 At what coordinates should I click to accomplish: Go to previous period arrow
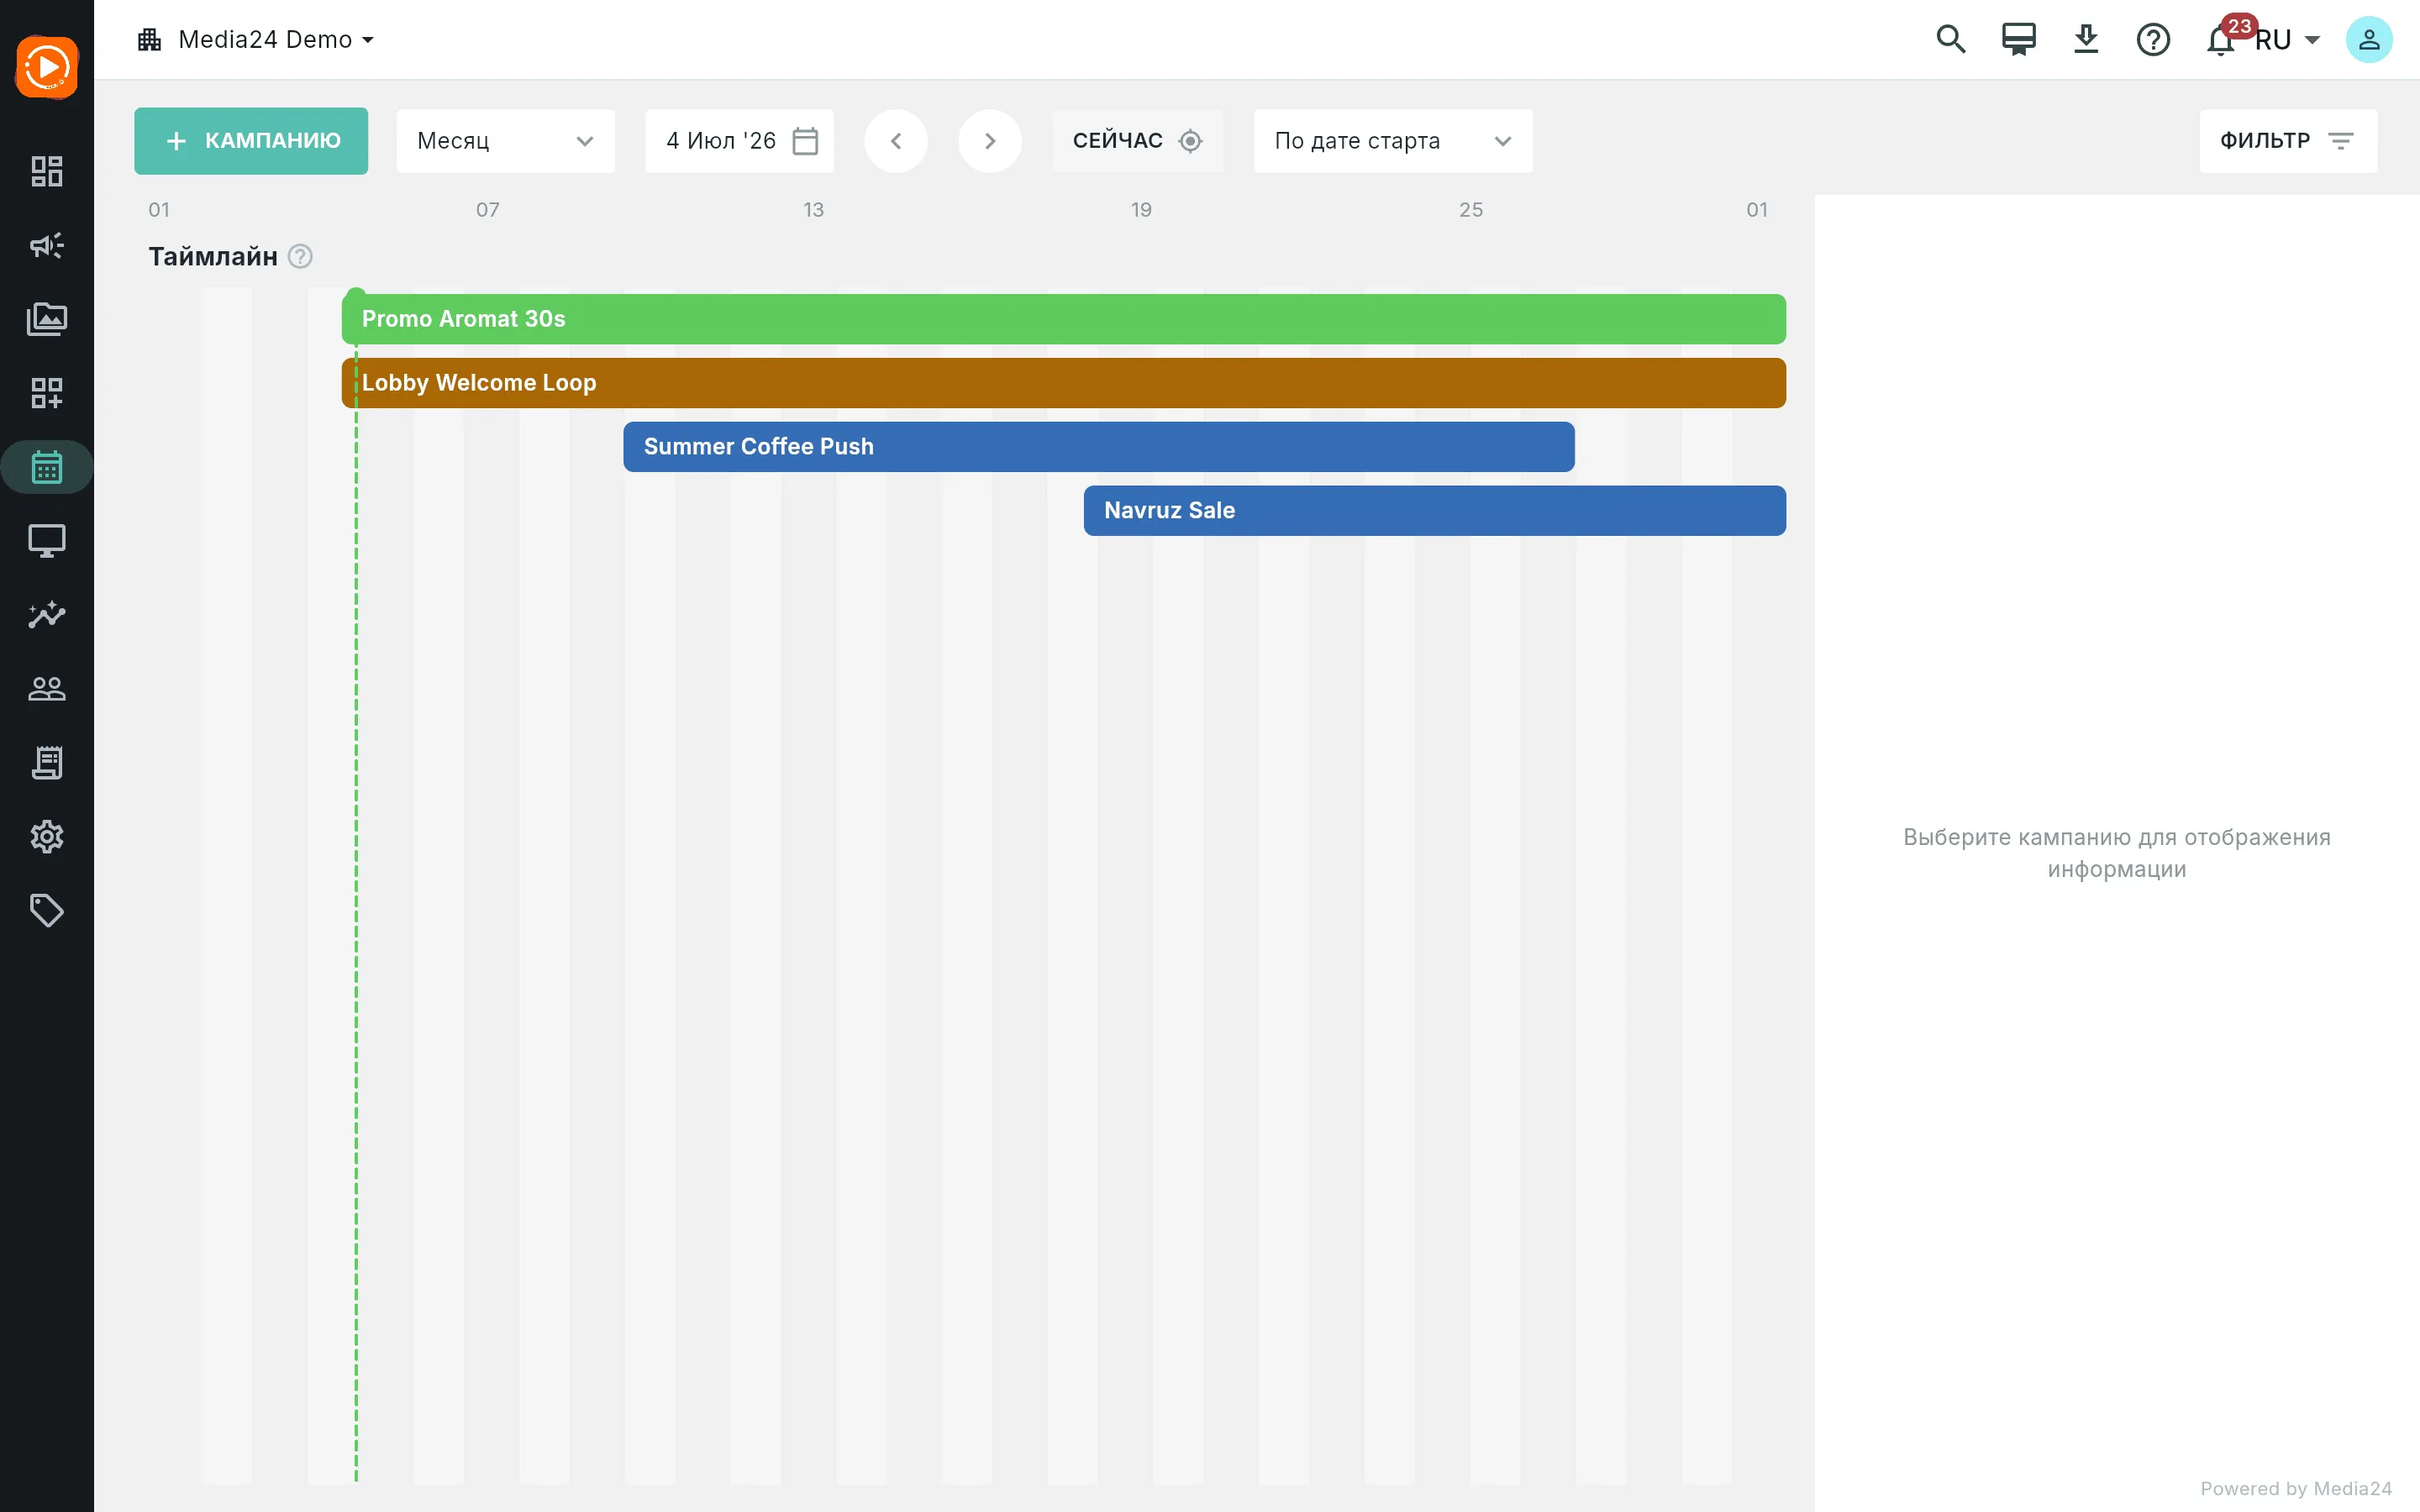pos(896,141)
